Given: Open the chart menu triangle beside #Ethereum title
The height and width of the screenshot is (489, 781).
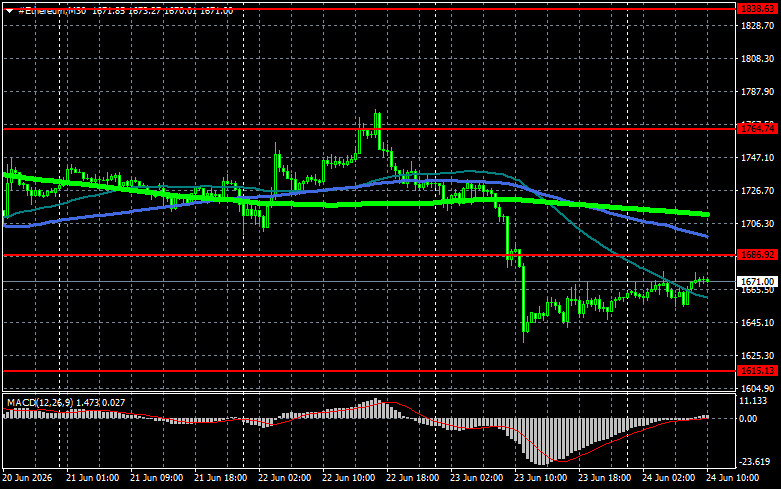Looking at the screenshot, I should [x=9, y=11].
